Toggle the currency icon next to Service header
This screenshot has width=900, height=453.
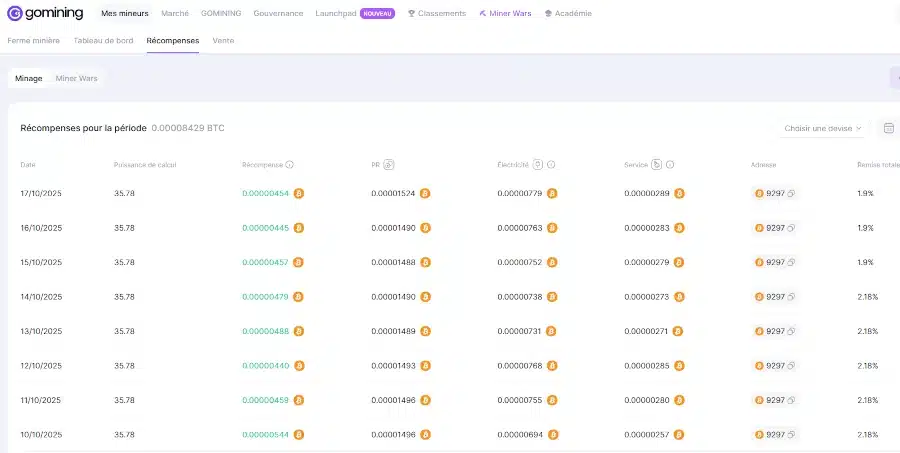coord(657,165)
